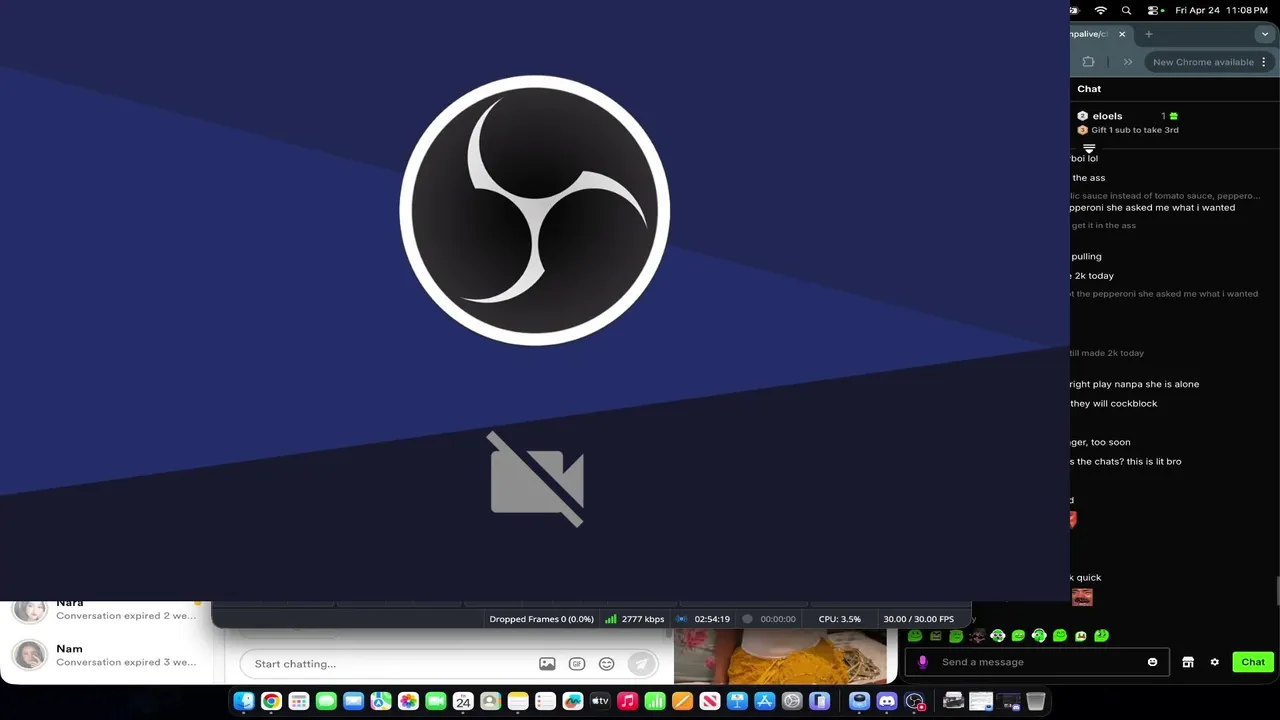Viewport: 1280px width, 720px height.
Task: Select the headphones-wearing green emote
Action: click(1039, 635)
